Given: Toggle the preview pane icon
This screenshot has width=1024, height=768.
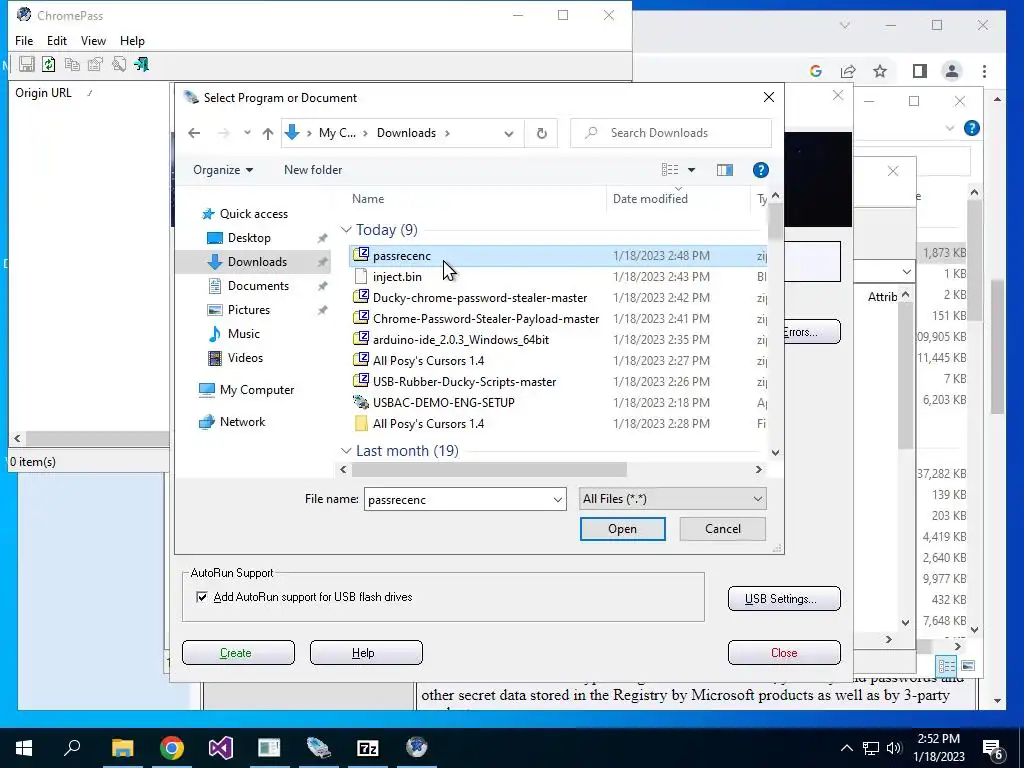Looking at the screenshot, I should click(x=725, y=170).
